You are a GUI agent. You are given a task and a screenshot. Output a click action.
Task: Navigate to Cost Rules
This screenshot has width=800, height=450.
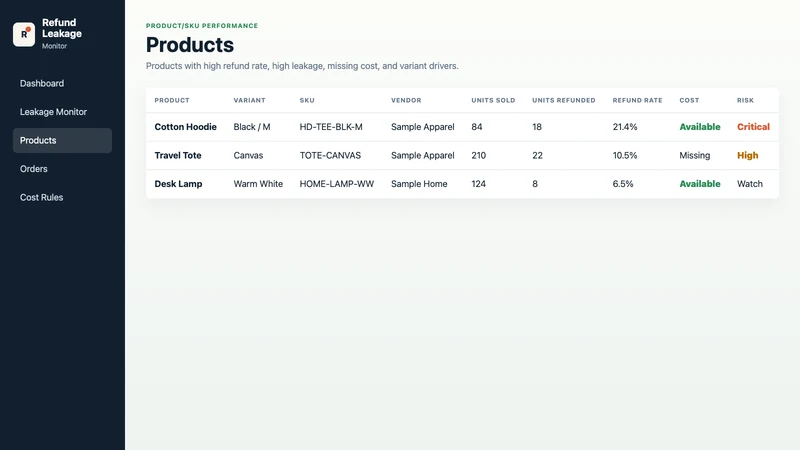[x=62, y=197]
